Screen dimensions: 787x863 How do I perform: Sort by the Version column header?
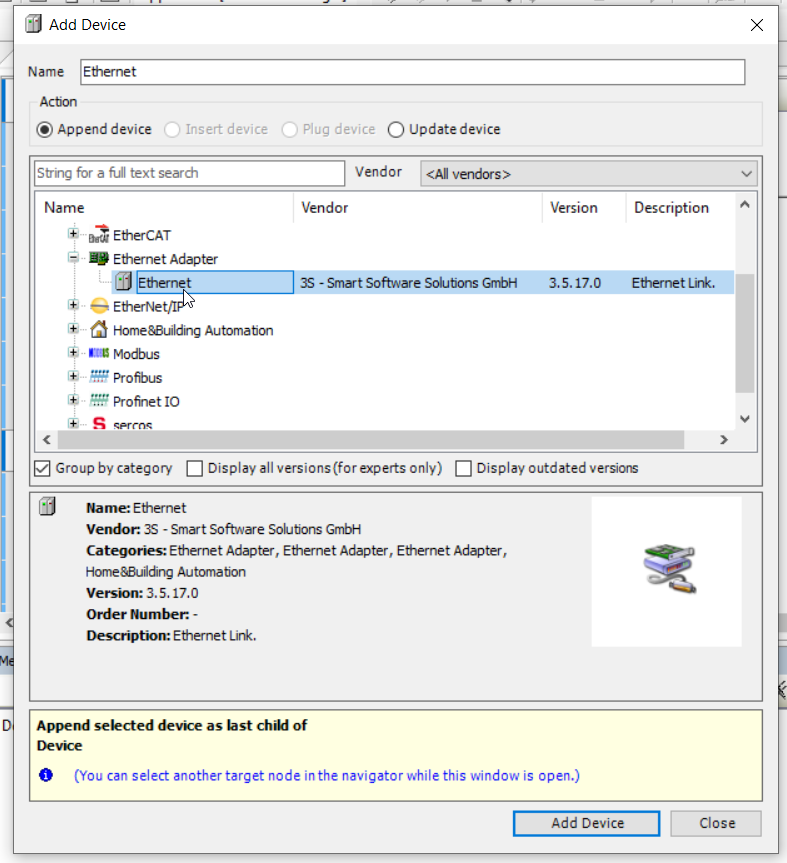584,207
